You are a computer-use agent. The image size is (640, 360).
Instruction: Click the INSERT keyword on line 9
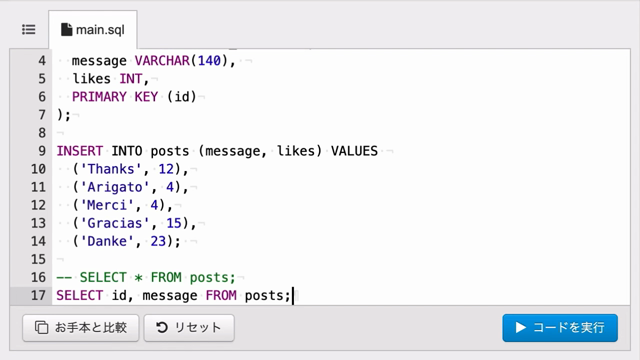pyautogui.click(x=80, y=151)
